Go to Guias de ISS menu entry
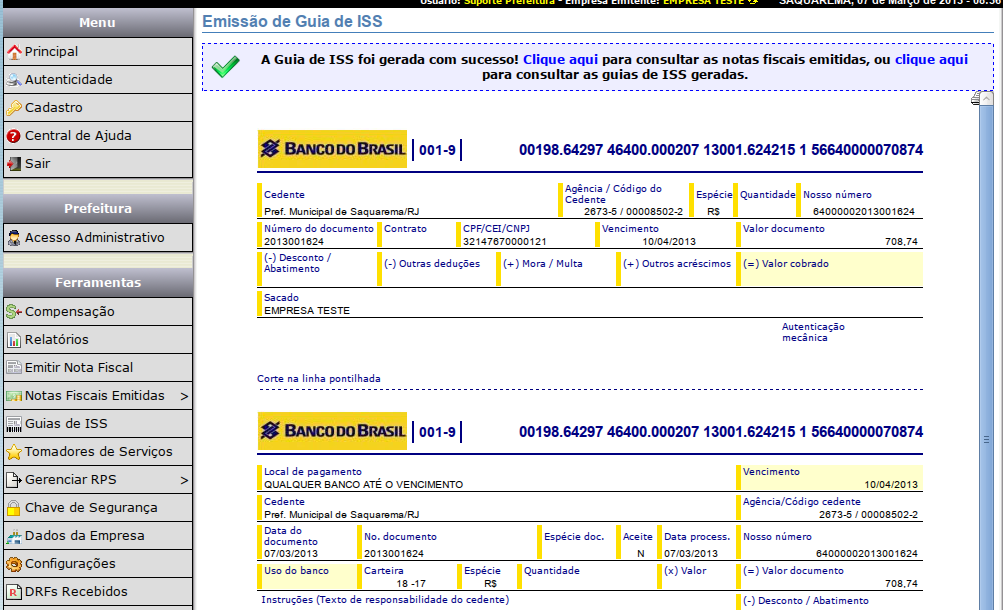The height and width of the screenshot is (610, 1003). (x=66, y=424)
